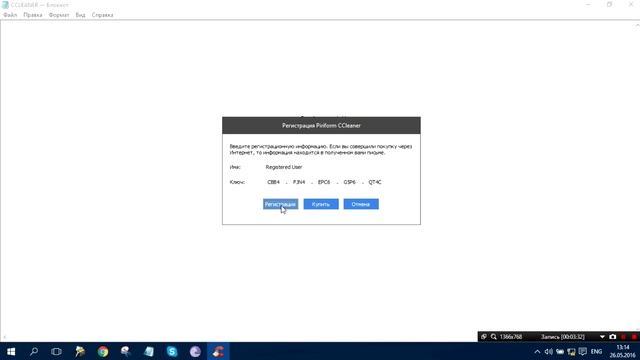
Task: Click the Отмена button
Action: (x=361, y=204)
